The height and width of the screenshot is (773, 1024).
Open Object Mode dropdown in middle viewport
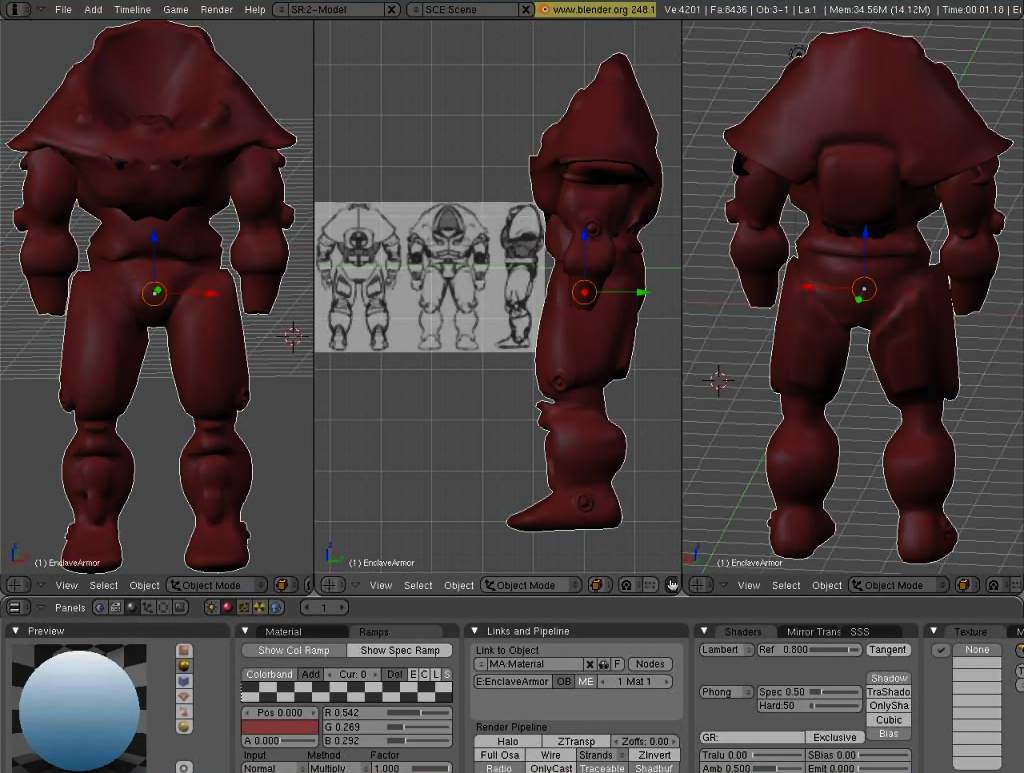pos(531,585)
